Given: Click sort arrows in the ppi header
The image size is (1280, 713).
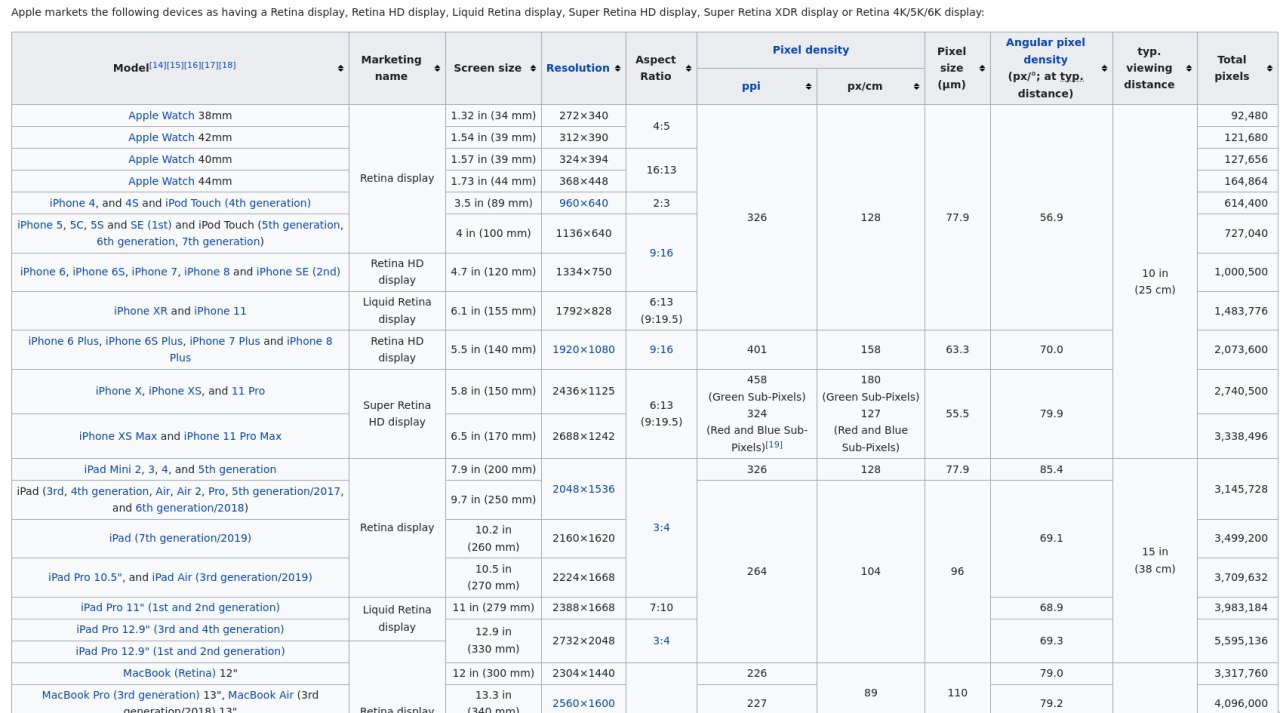Looking at the screenshot, I should 808,86.
